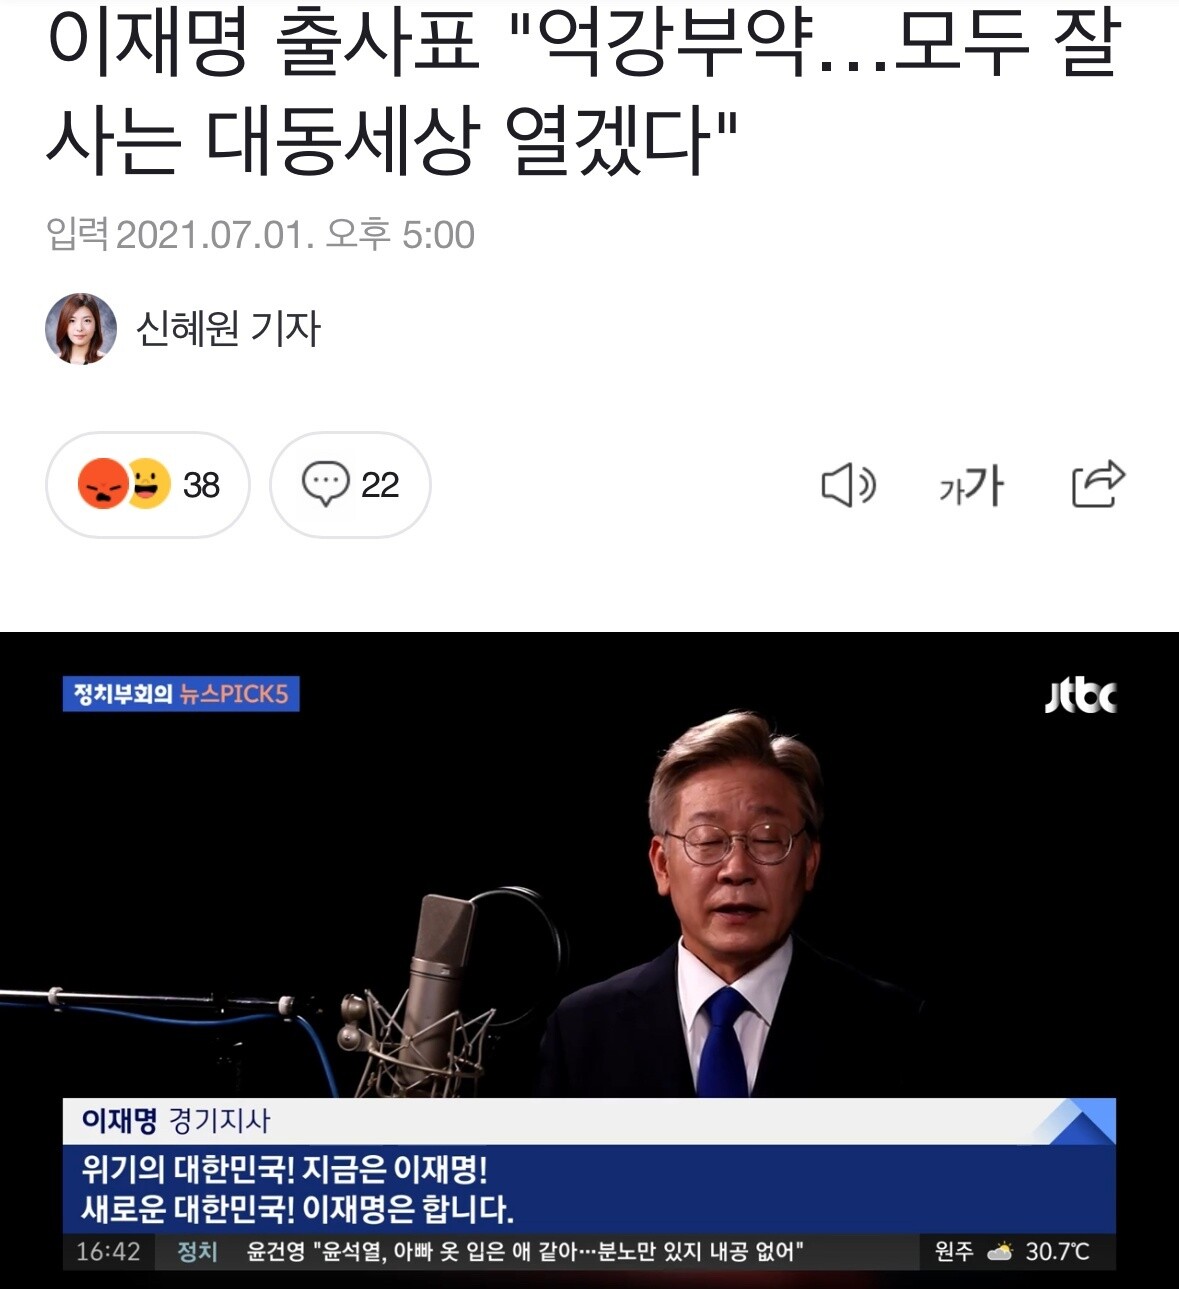
Task: View the 22 comments
Action: click(x=350, y=485)
